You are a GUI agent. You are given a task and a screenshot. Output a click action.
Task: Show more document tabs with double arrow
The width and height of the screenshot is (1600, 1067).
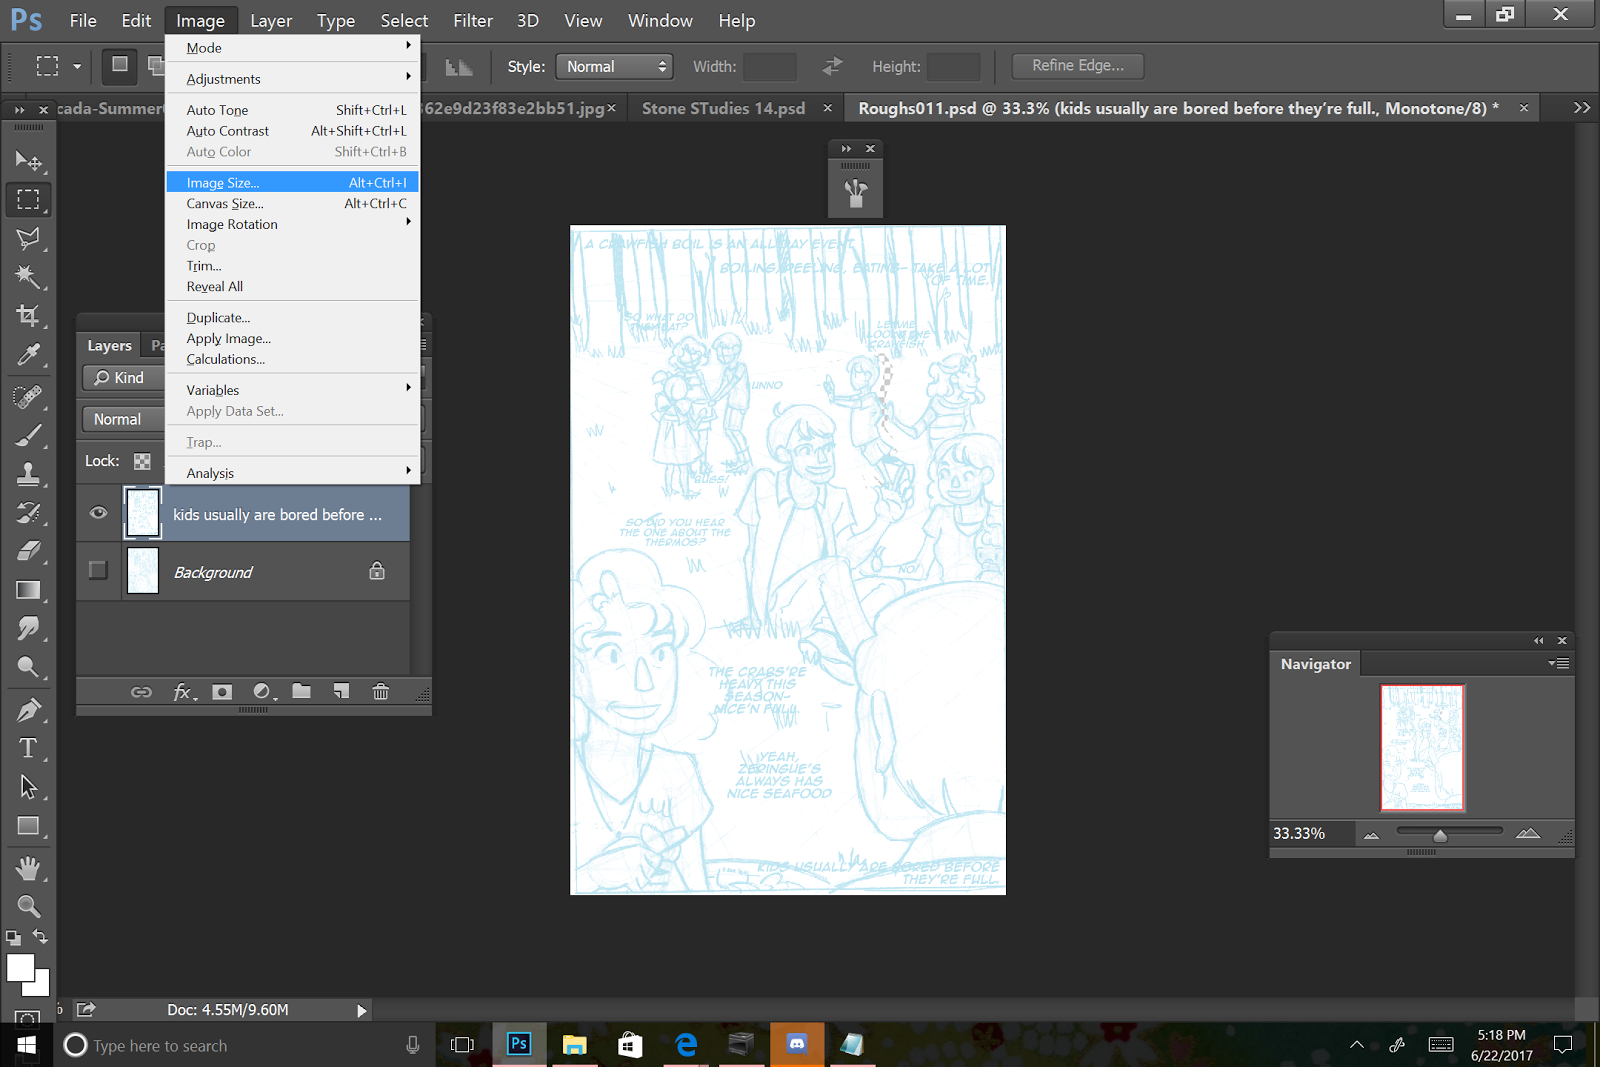[1582, 108]
